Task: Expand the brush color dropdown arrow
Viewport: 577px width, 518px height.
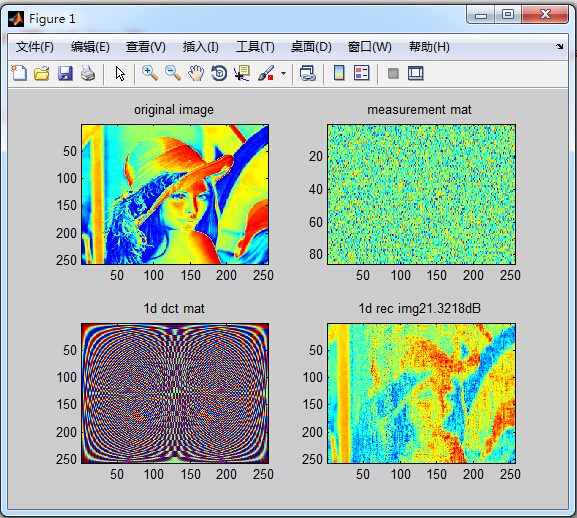Action: click(x=283, y=73)
